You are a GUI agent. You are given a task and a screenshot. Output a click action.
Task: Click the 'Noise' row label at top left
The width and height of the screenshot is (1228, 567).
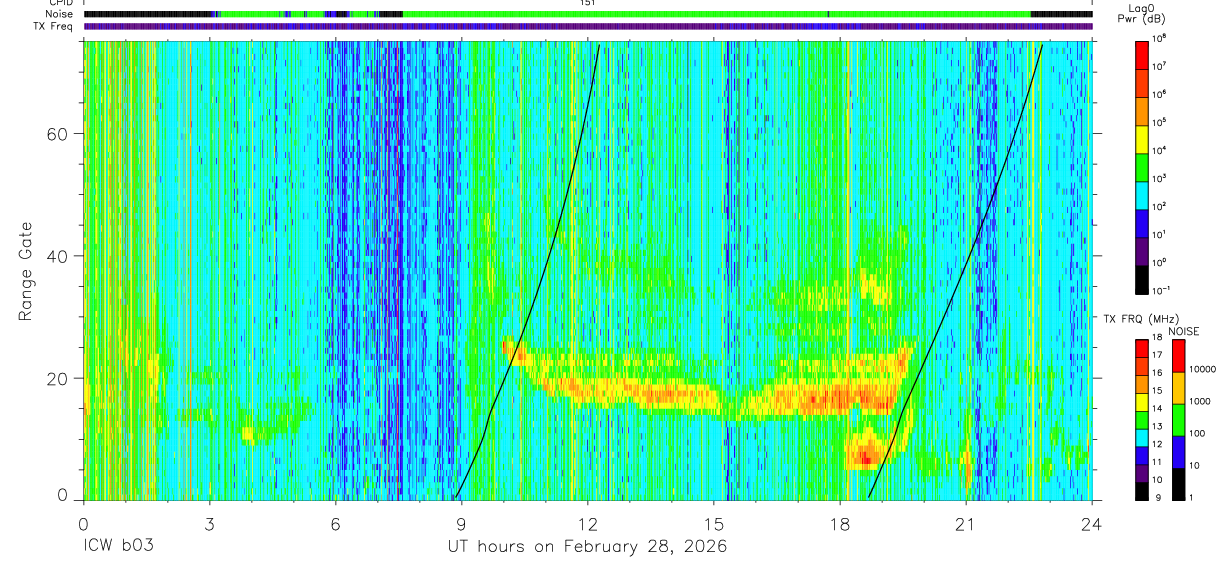[60, 14]
